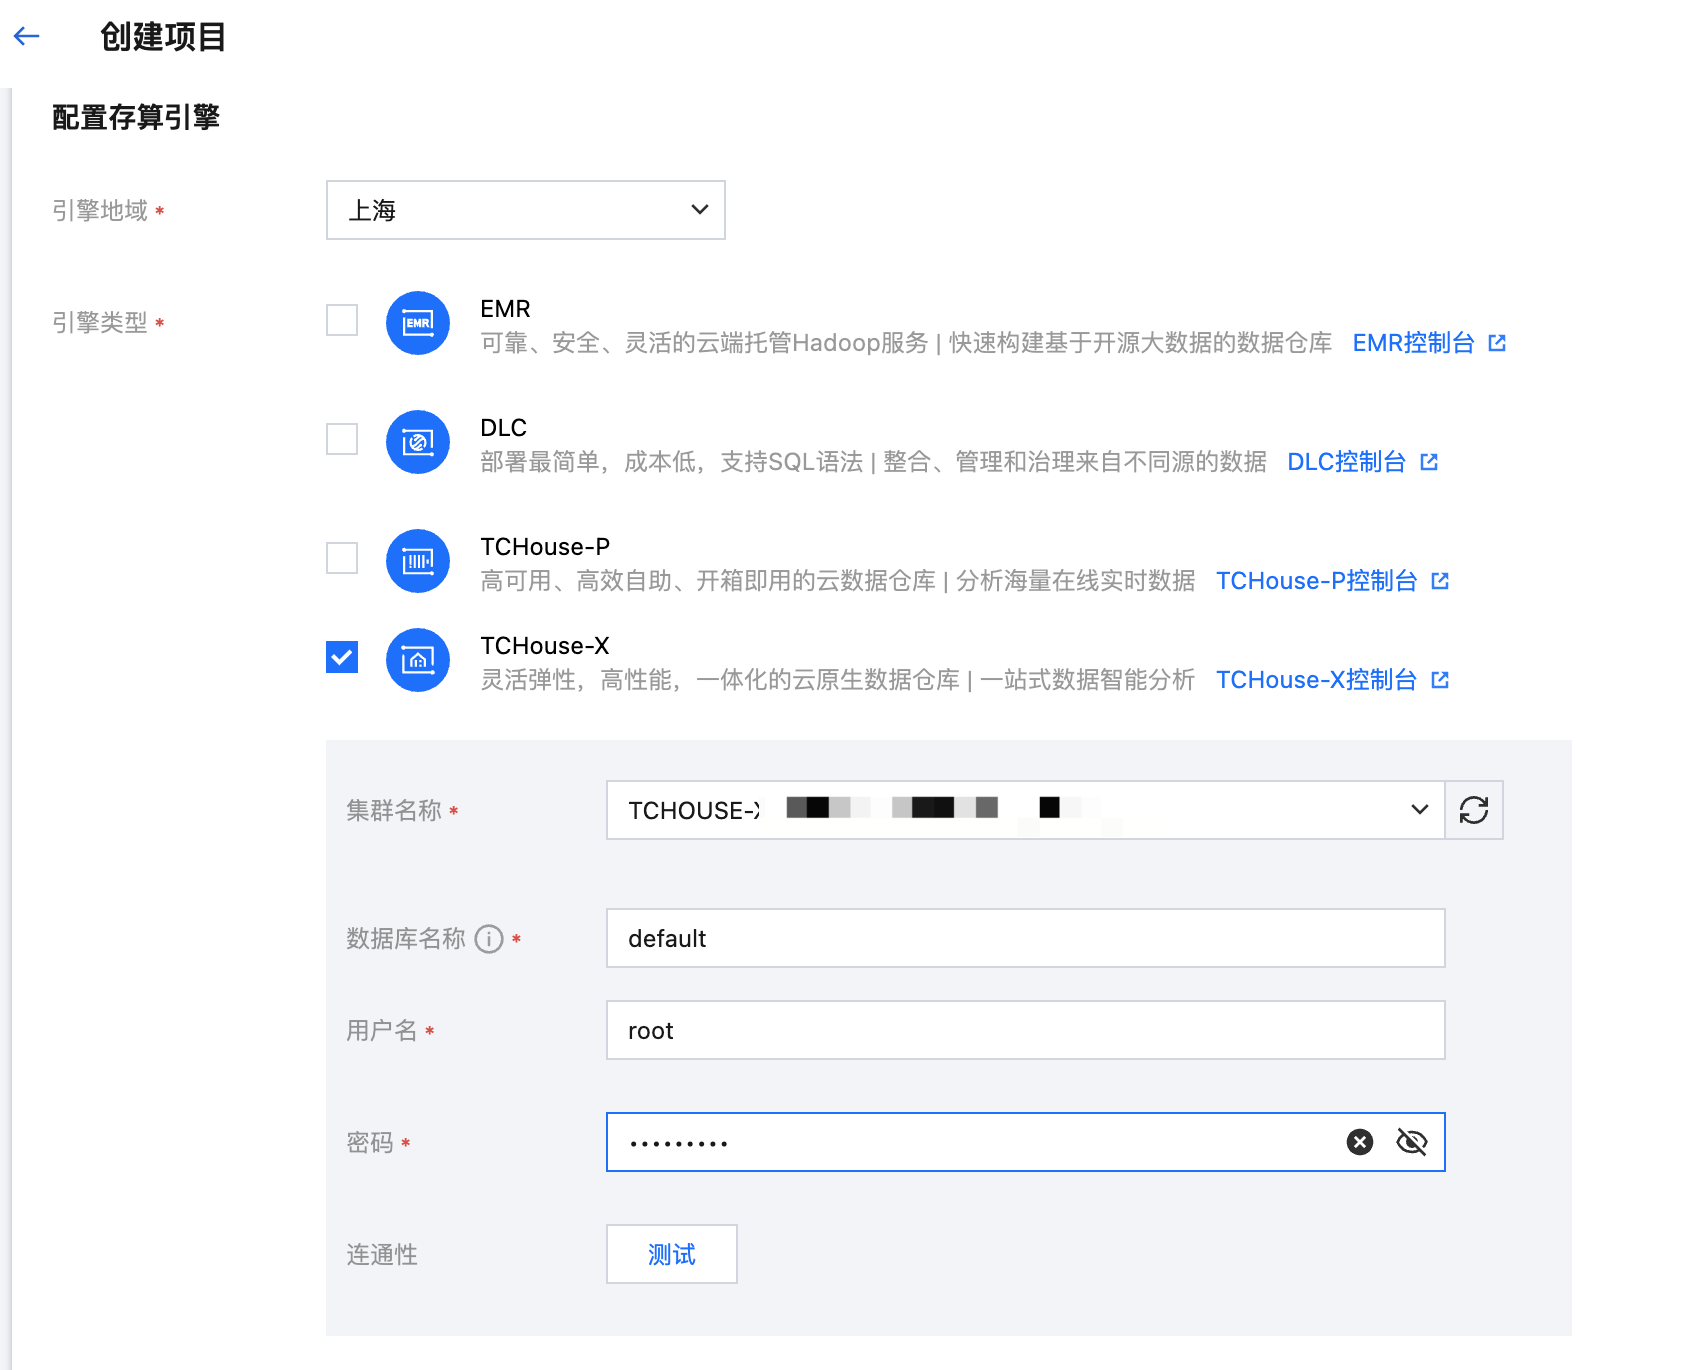Click the DLC engine round icon

coord(418,442)
